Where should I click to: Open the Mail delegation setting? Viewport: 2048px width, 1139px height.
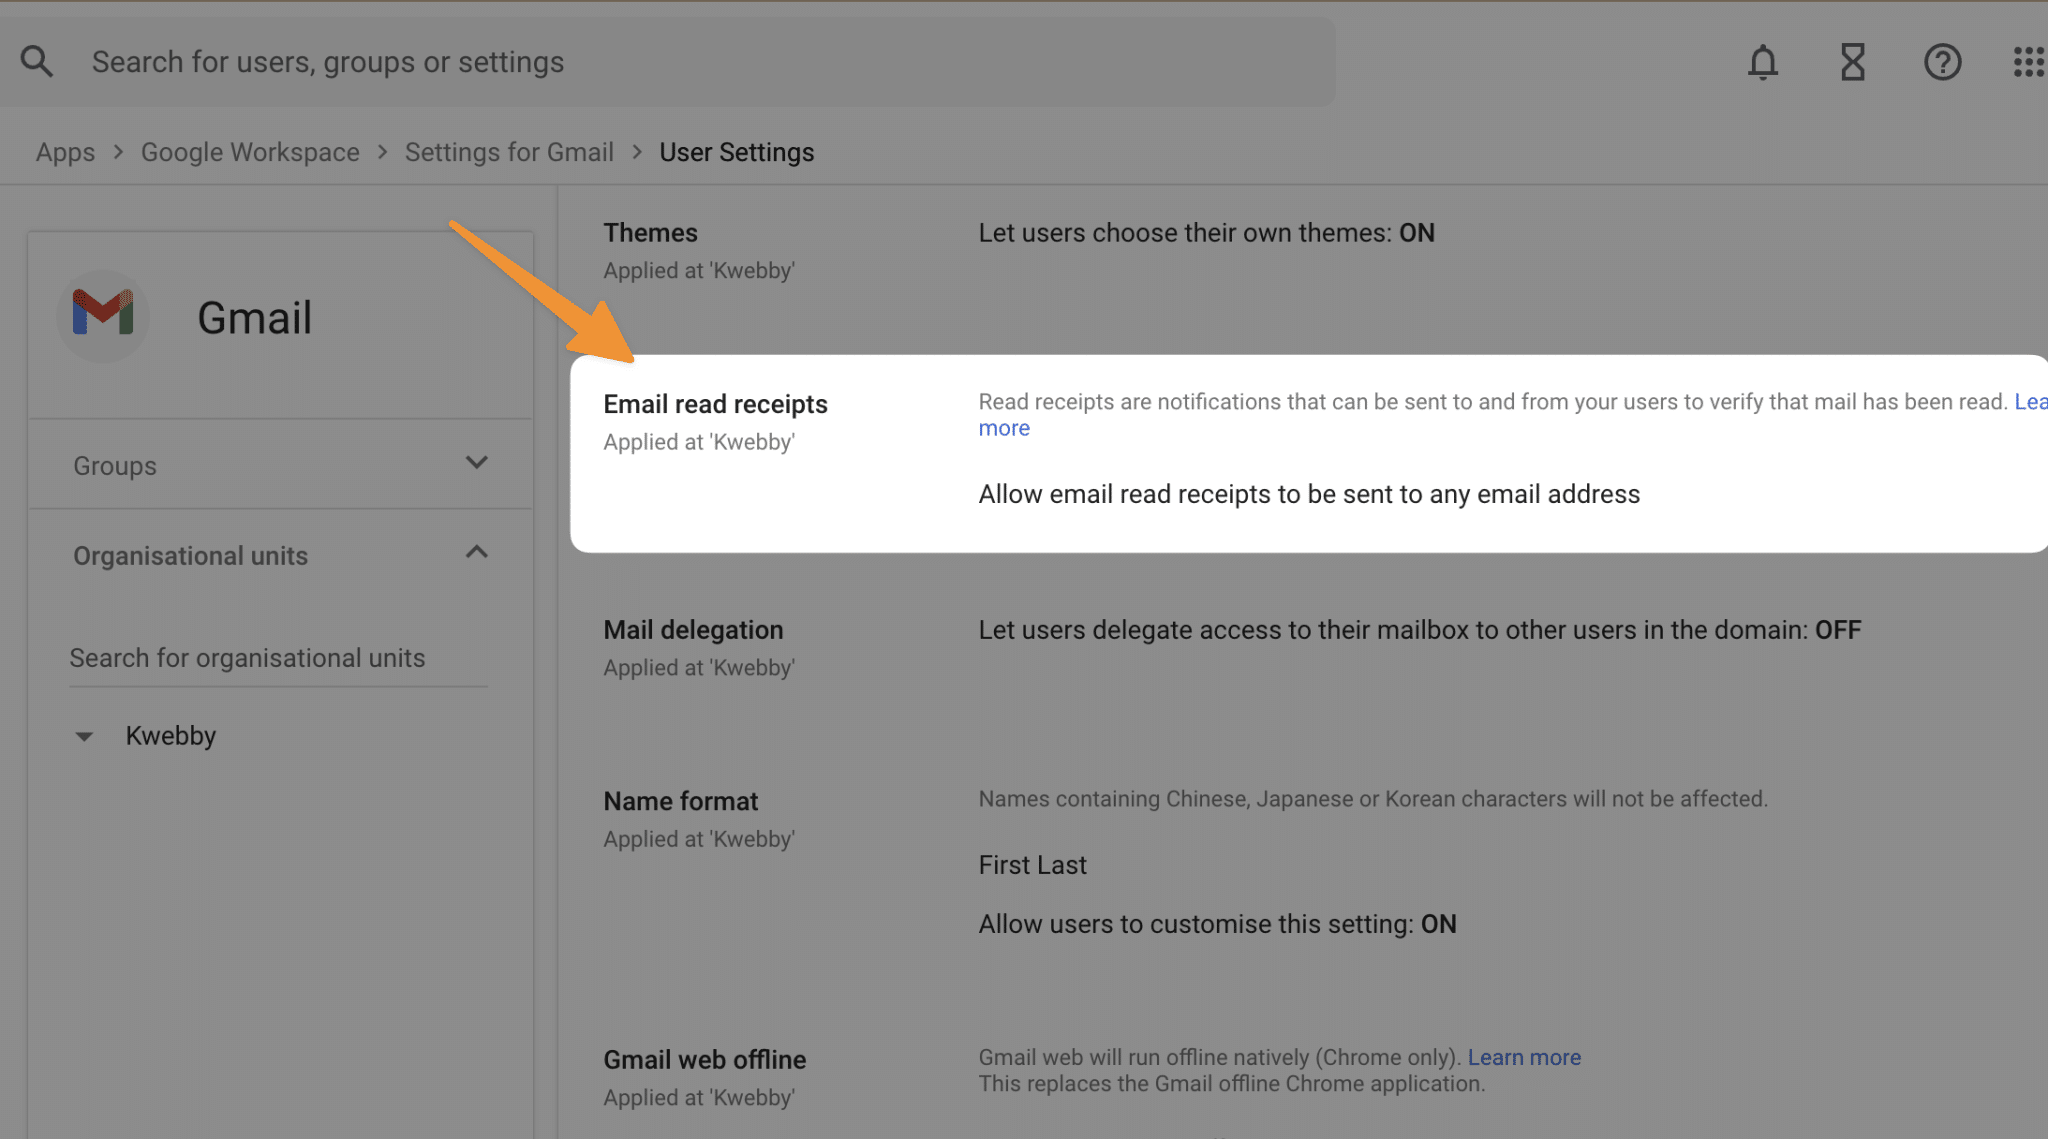click(693, 629)
